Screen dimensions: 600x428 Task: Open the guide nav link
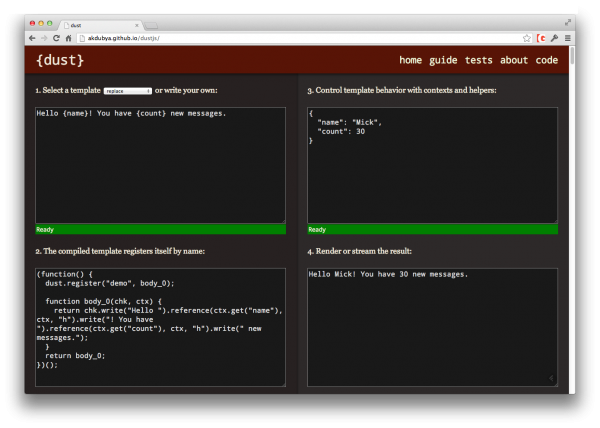point(443,60)
